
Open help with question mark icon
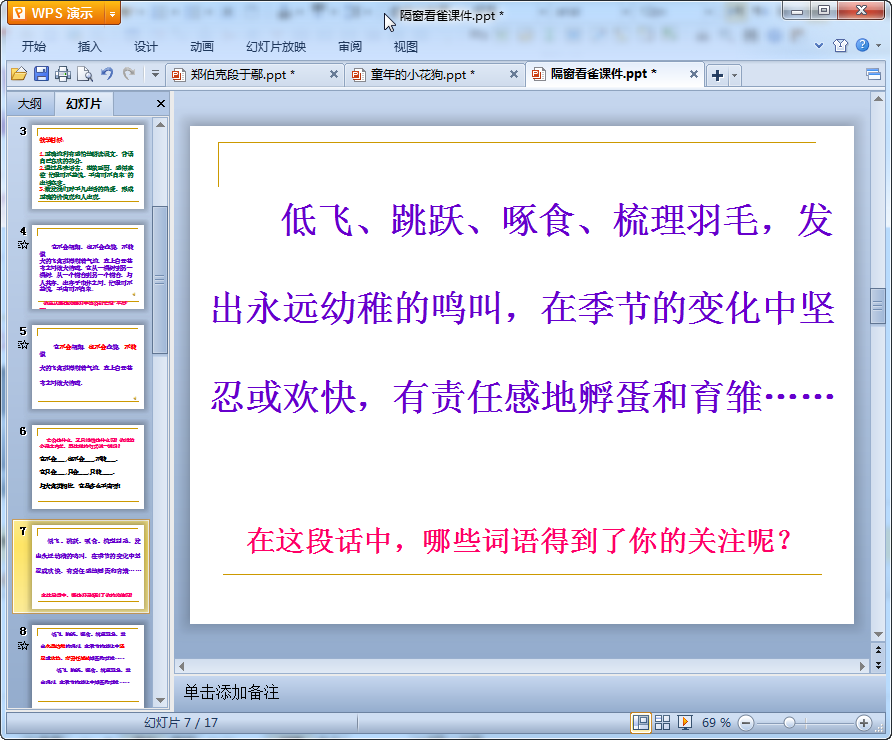coord(862,45)
